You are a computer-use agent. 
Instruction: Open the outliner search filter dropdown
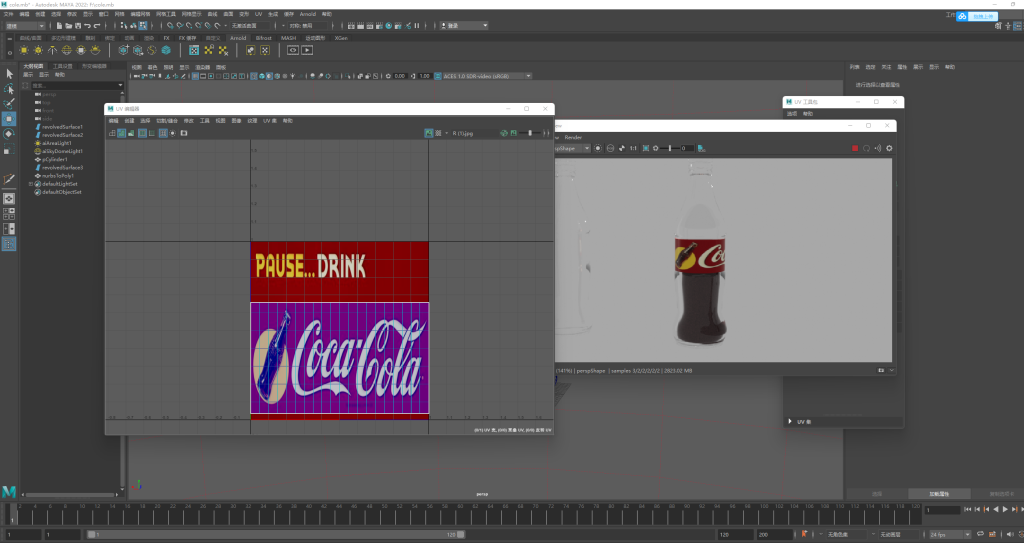tap(120, 85)
